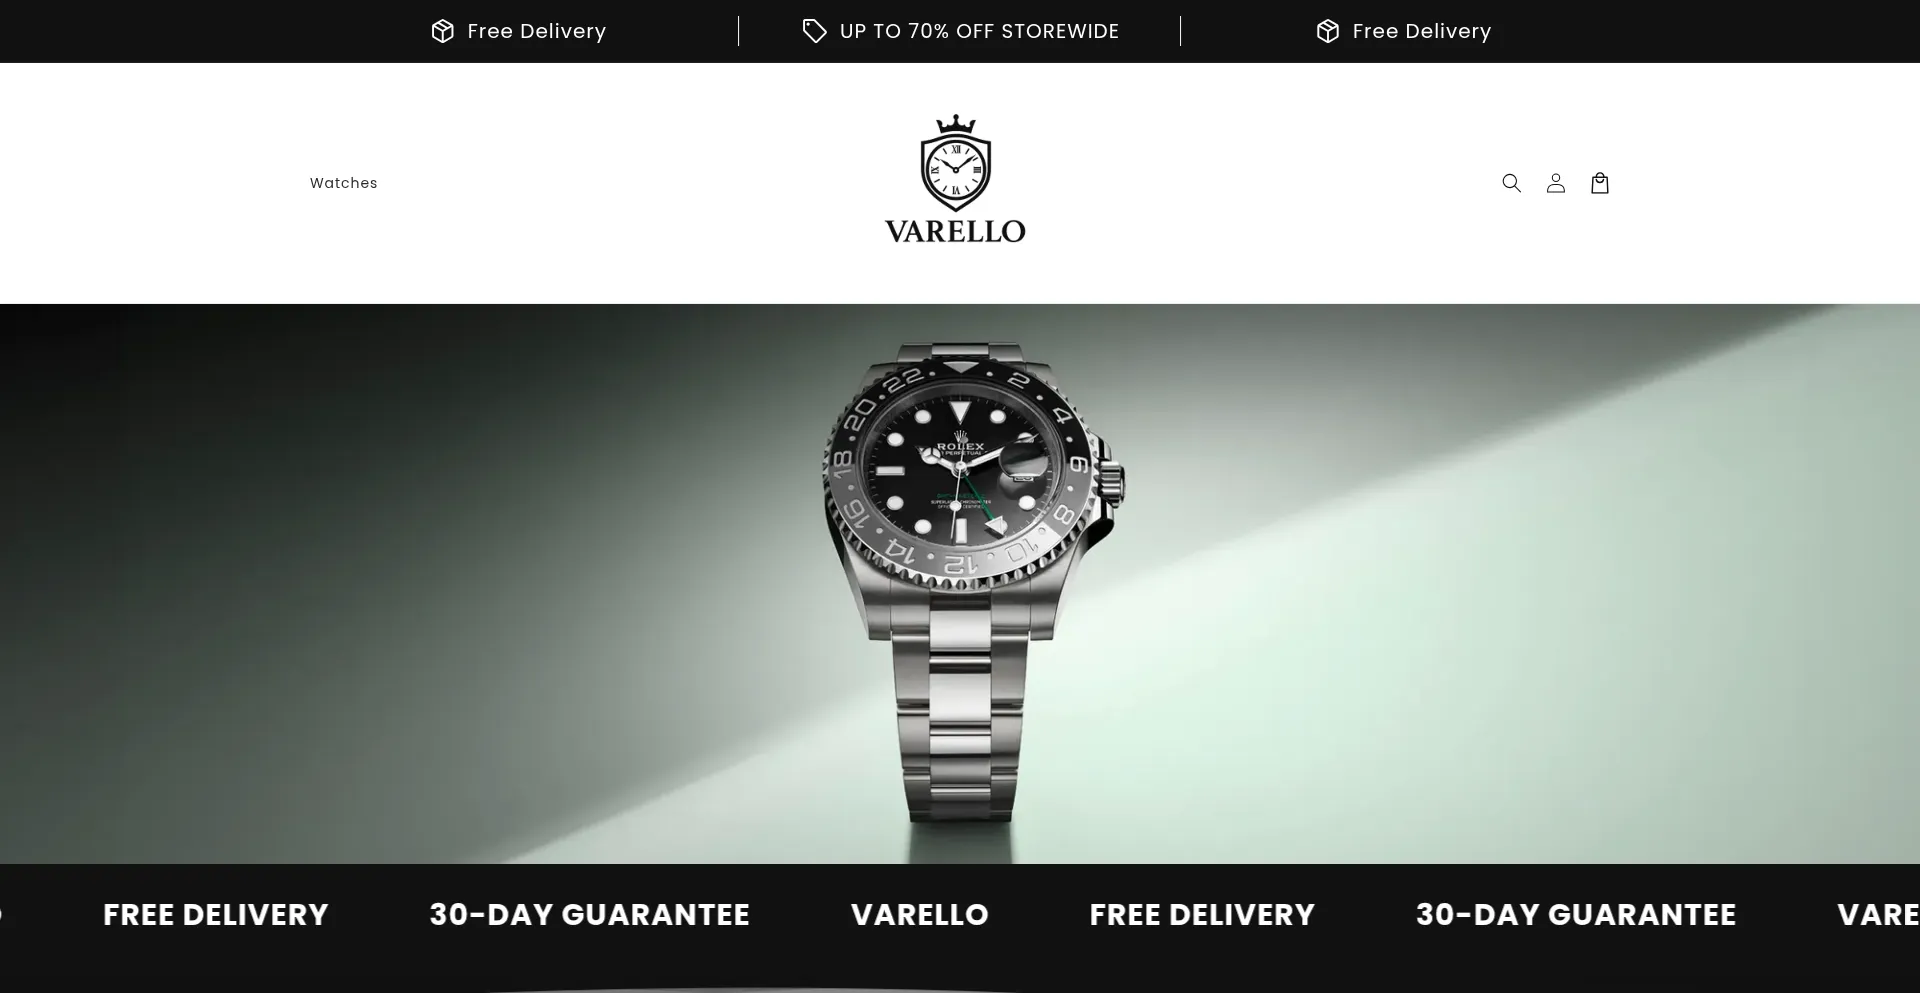Click the first FREE DELIVERY marquee text
Screen dimensions: 1920x993
pyautogui.click(x=215, y=914)
